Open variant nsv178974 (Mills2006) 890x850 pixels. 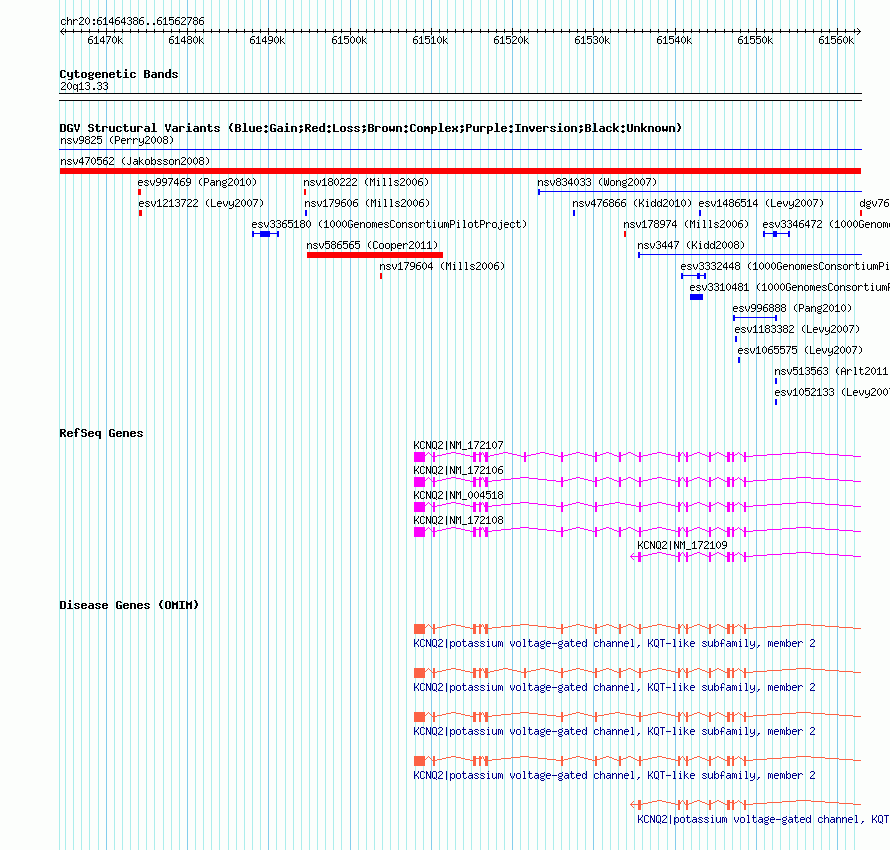click(686, 224)
